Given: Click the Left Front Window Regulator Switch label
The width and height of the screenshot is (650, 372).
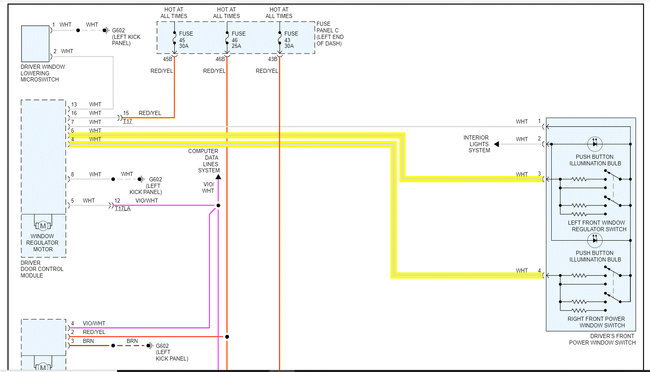Looking at the screenshot, I should [596, 226].
